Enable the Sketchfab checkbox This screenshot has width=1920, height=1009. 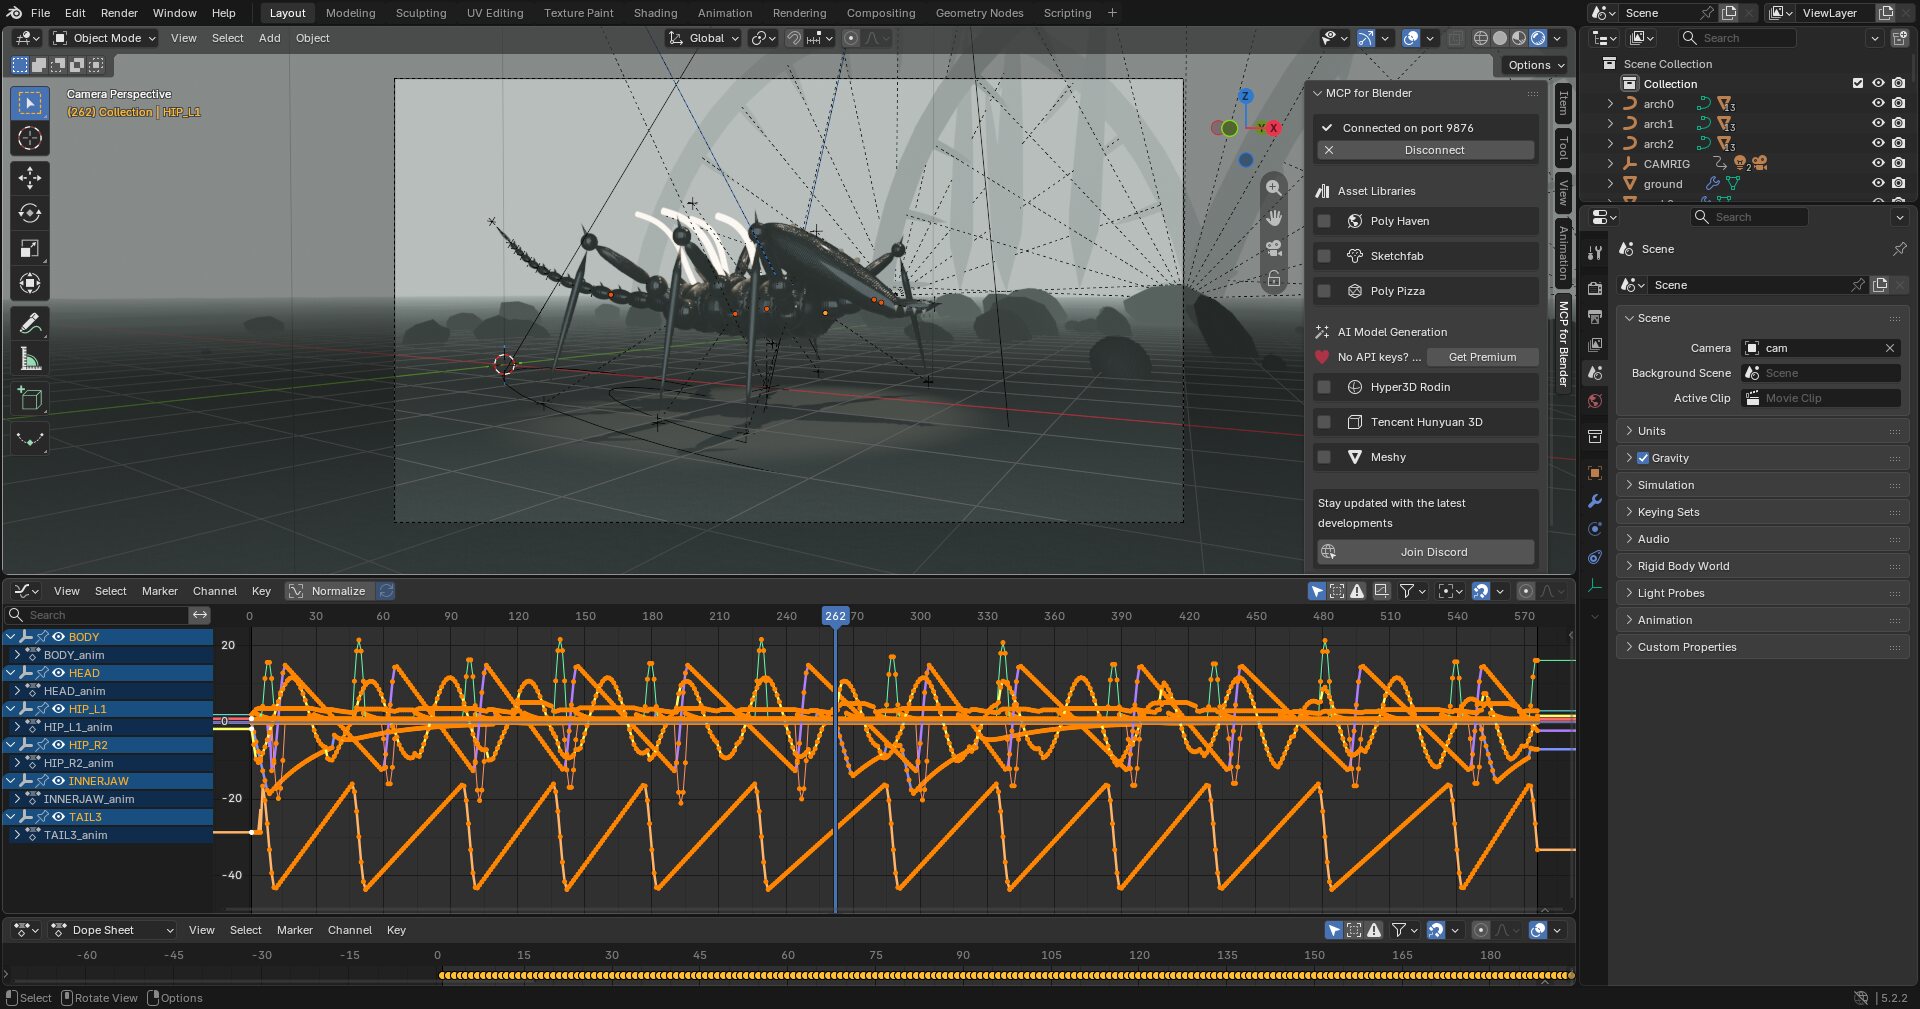1324,256
